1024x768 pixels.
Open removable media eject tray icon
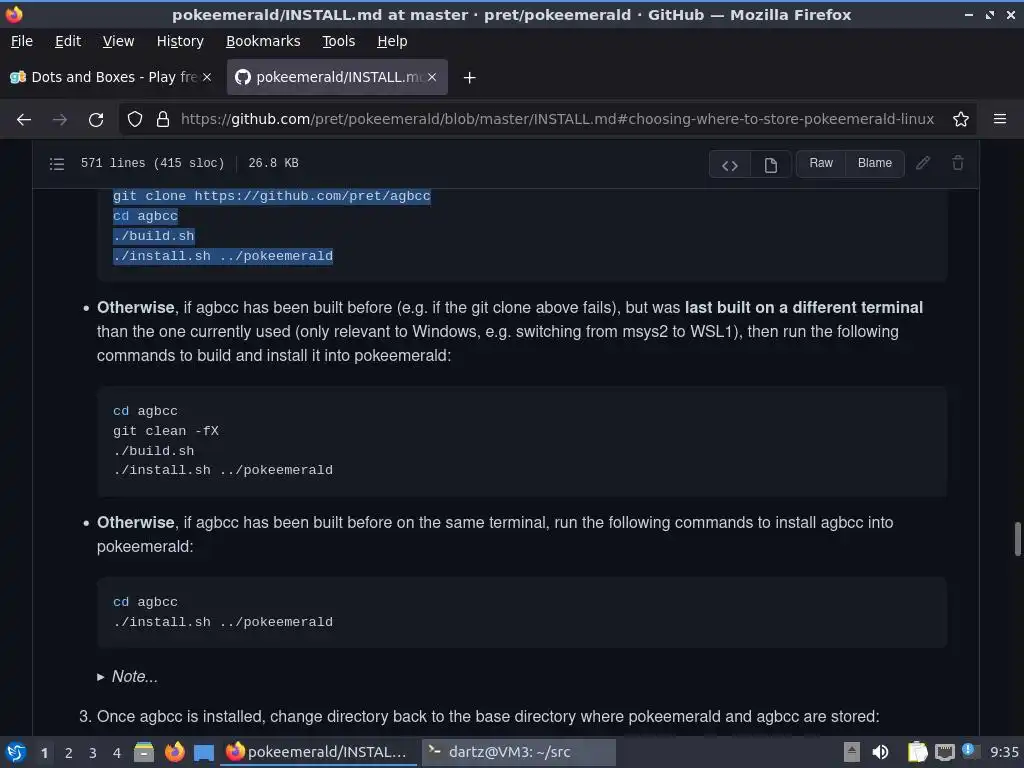pos(851,752)
